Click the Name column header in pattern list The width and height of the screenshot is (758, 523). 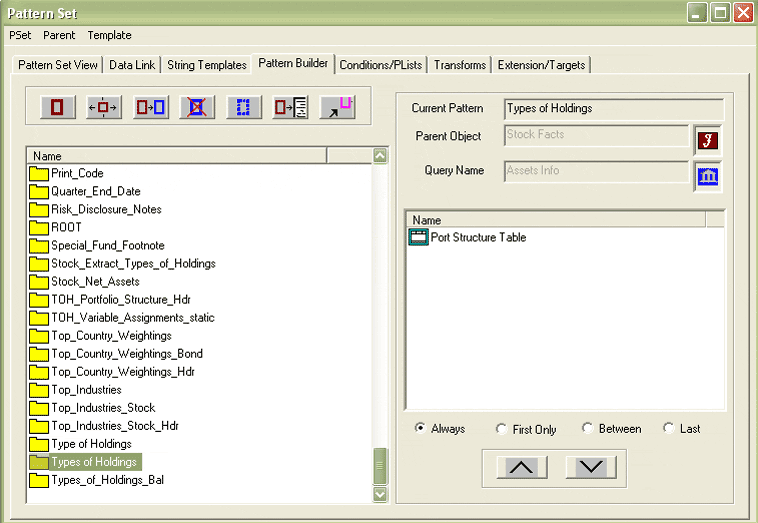(177, 156)
